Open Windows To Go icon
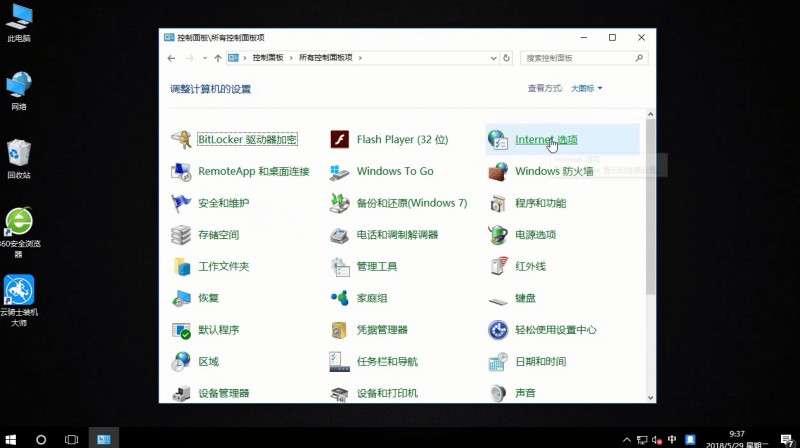The image size is (800, 448). tap(339, 171)
